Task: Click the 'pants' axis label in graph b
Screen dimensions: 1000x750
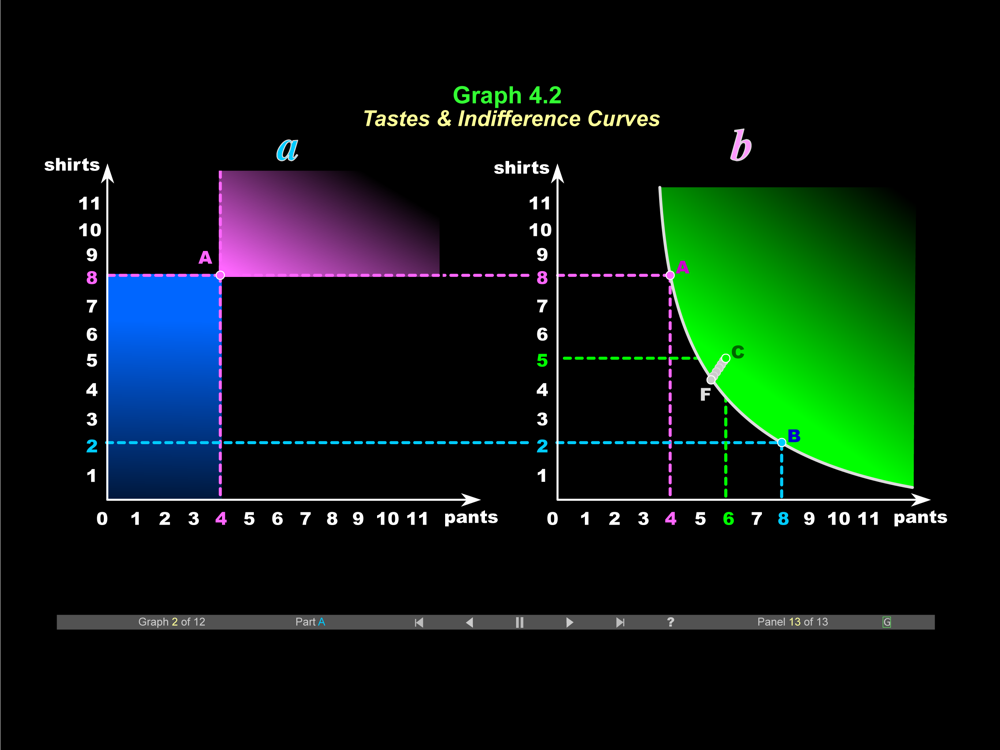Action: [920, 517]
